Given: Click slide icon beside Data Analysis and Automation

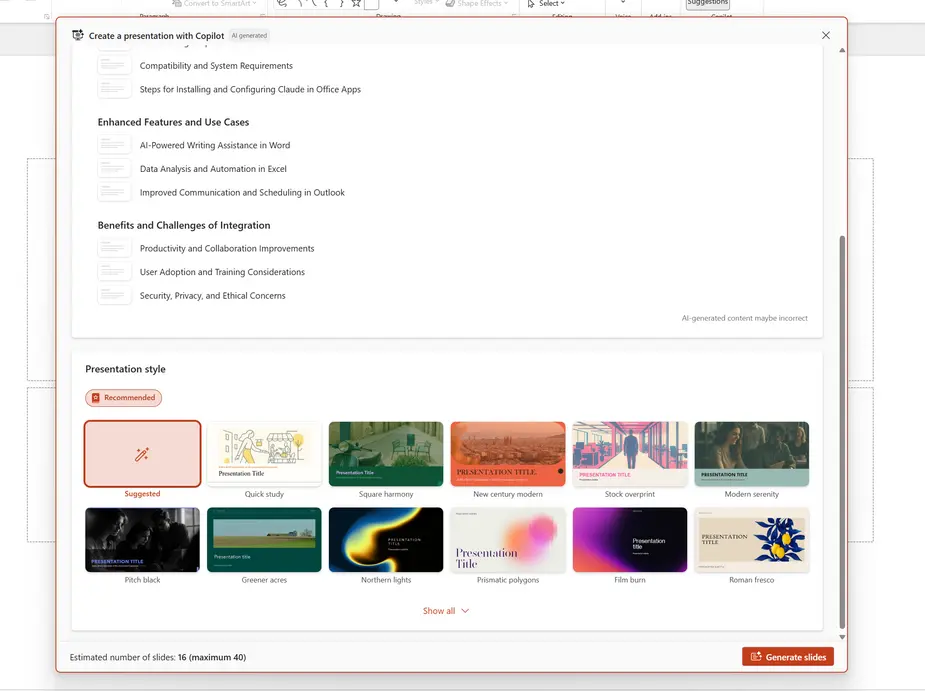Looking at the screenshot, I should pos(114,169).
